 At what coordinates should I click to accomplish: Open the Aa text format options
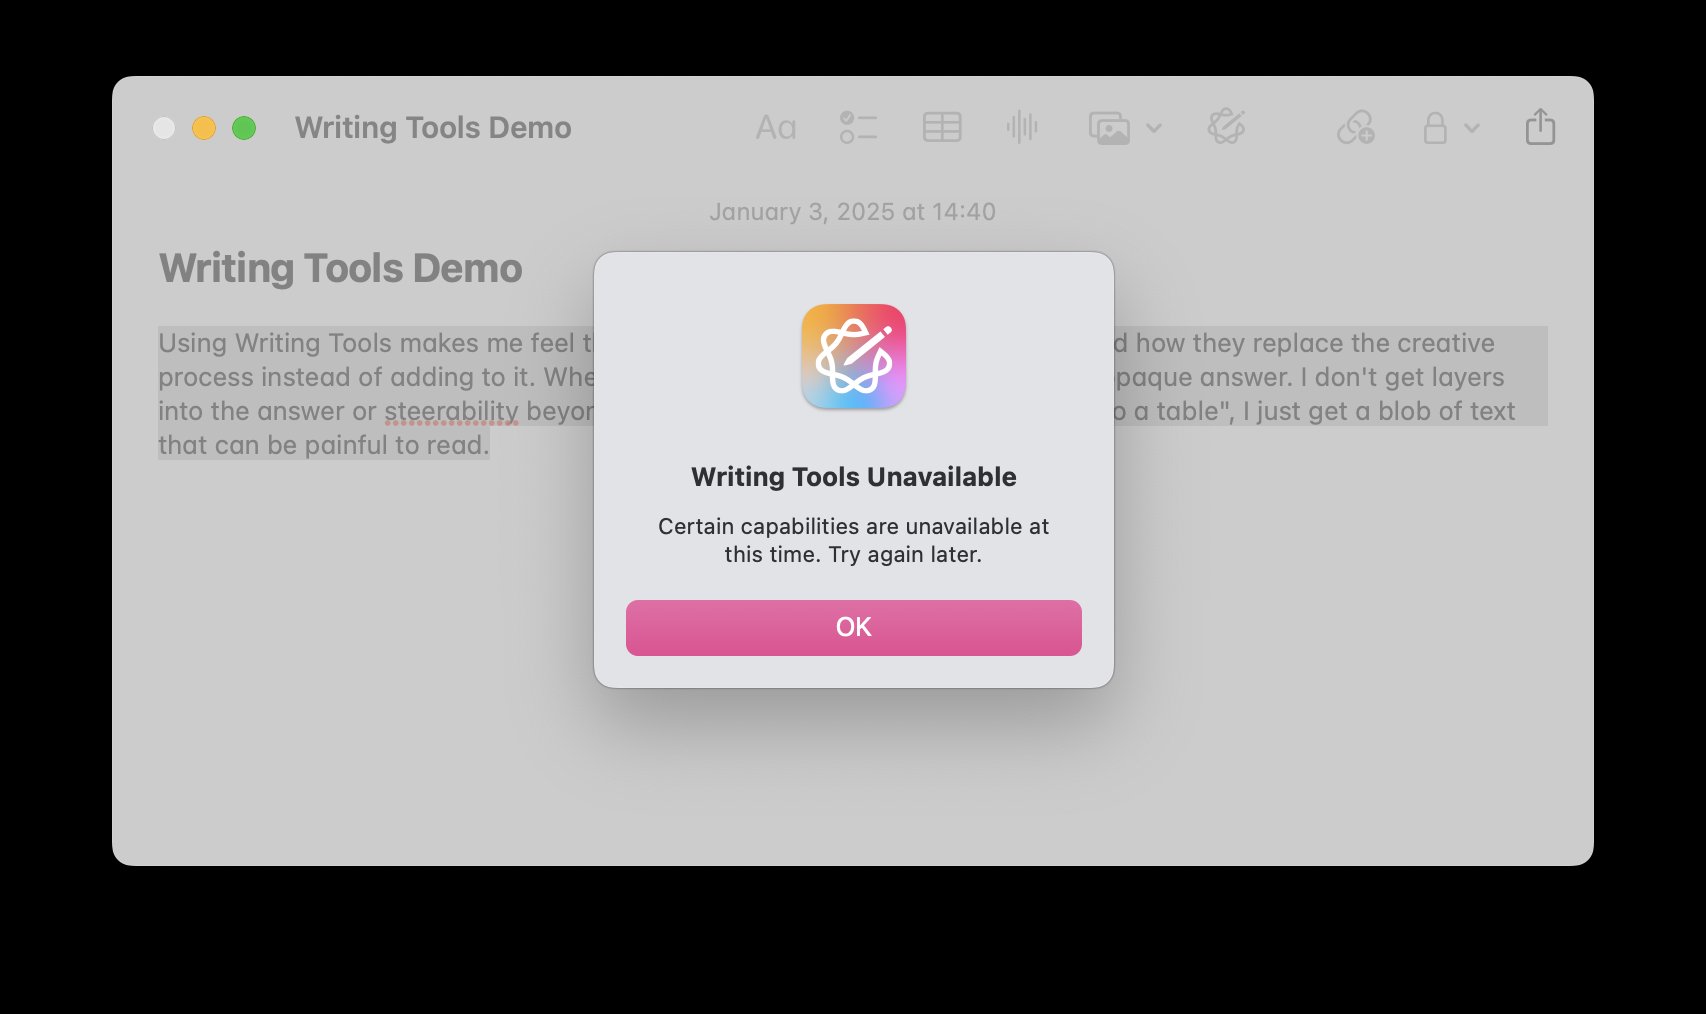click(x=775, y=128)
